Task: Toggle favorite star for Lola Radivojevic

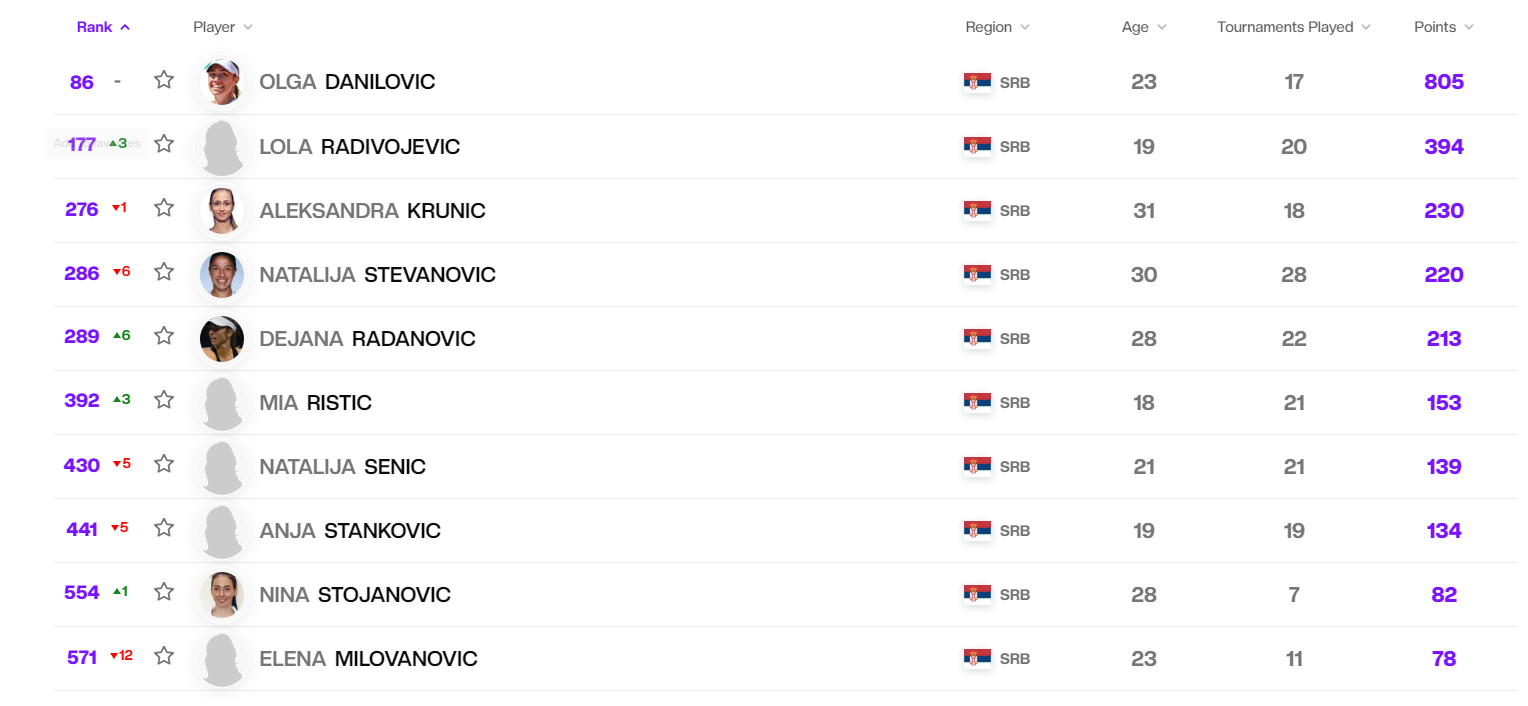Action: 164,144
